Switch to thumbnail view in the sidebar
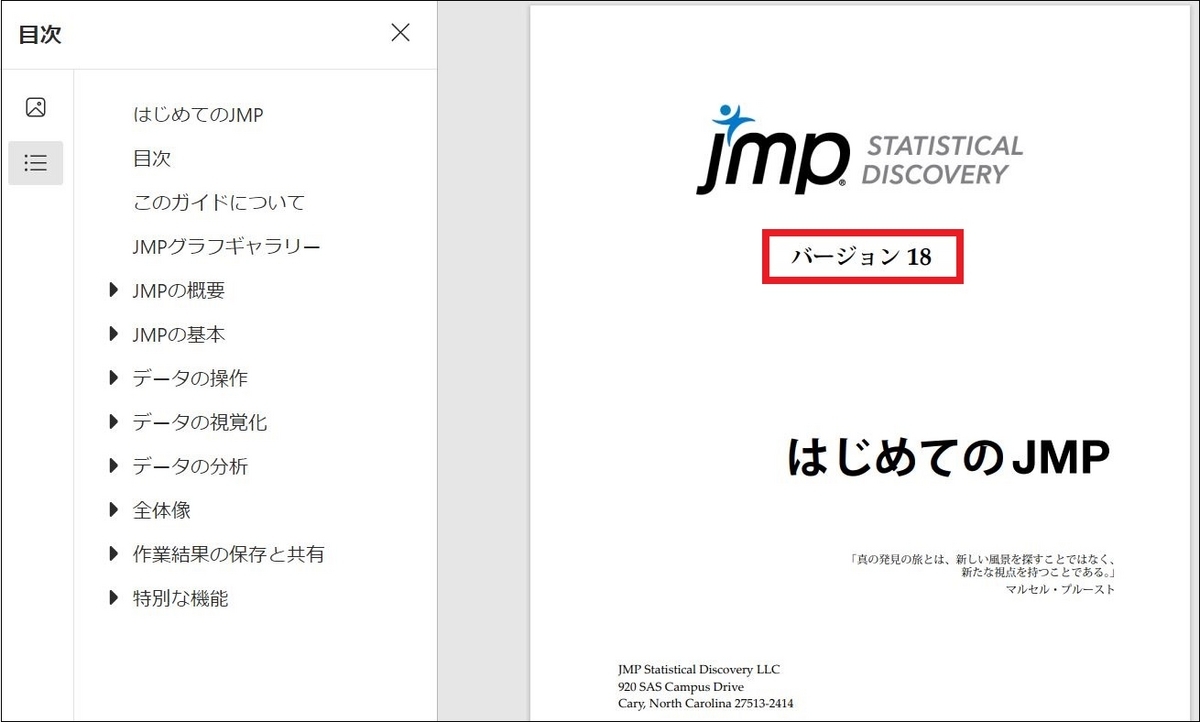 [36, 105]
